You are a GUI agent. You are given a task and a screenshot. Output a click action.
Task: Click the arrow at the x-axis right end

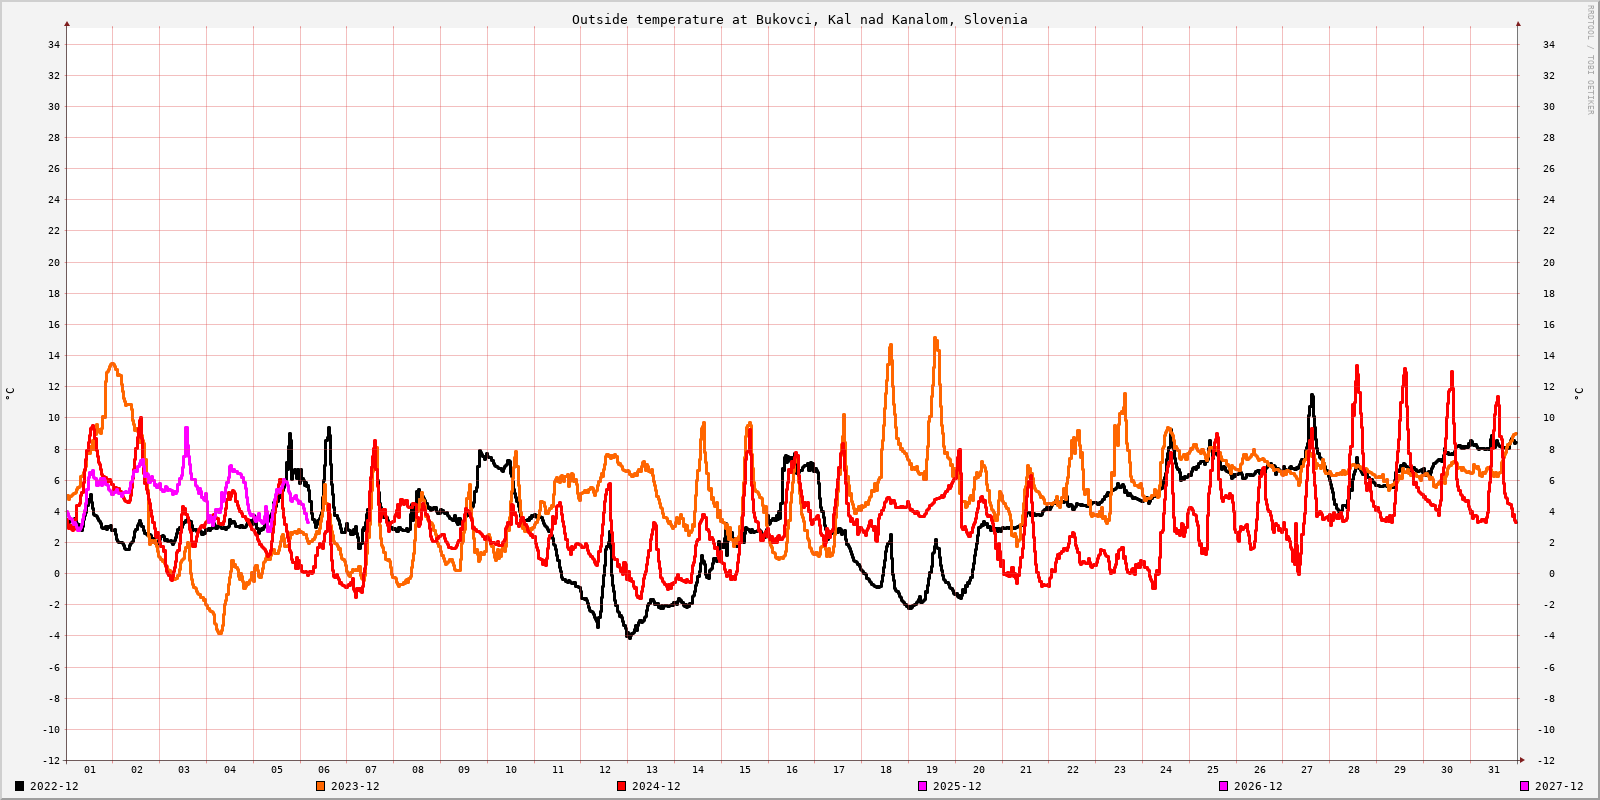pyautogui.click(x=1522, y=760)
